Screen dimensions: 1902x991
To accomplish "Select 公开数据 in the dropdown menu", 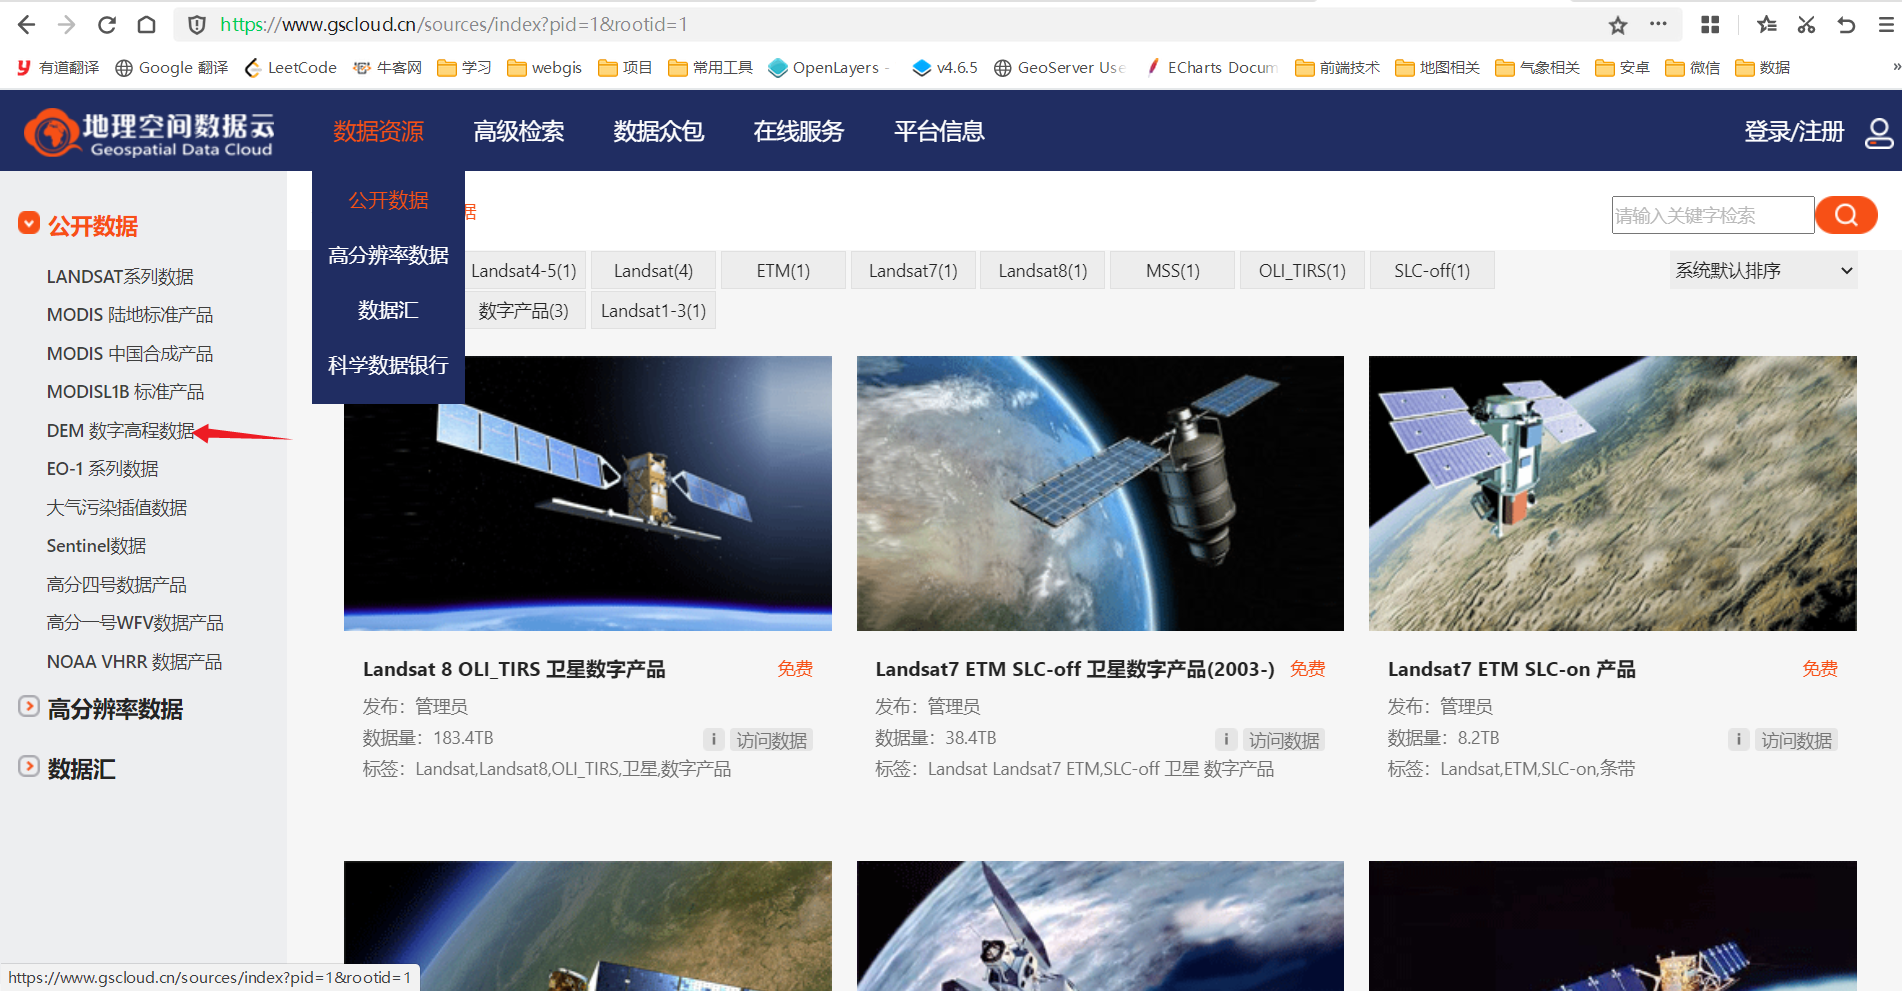I will pos(388,200).
